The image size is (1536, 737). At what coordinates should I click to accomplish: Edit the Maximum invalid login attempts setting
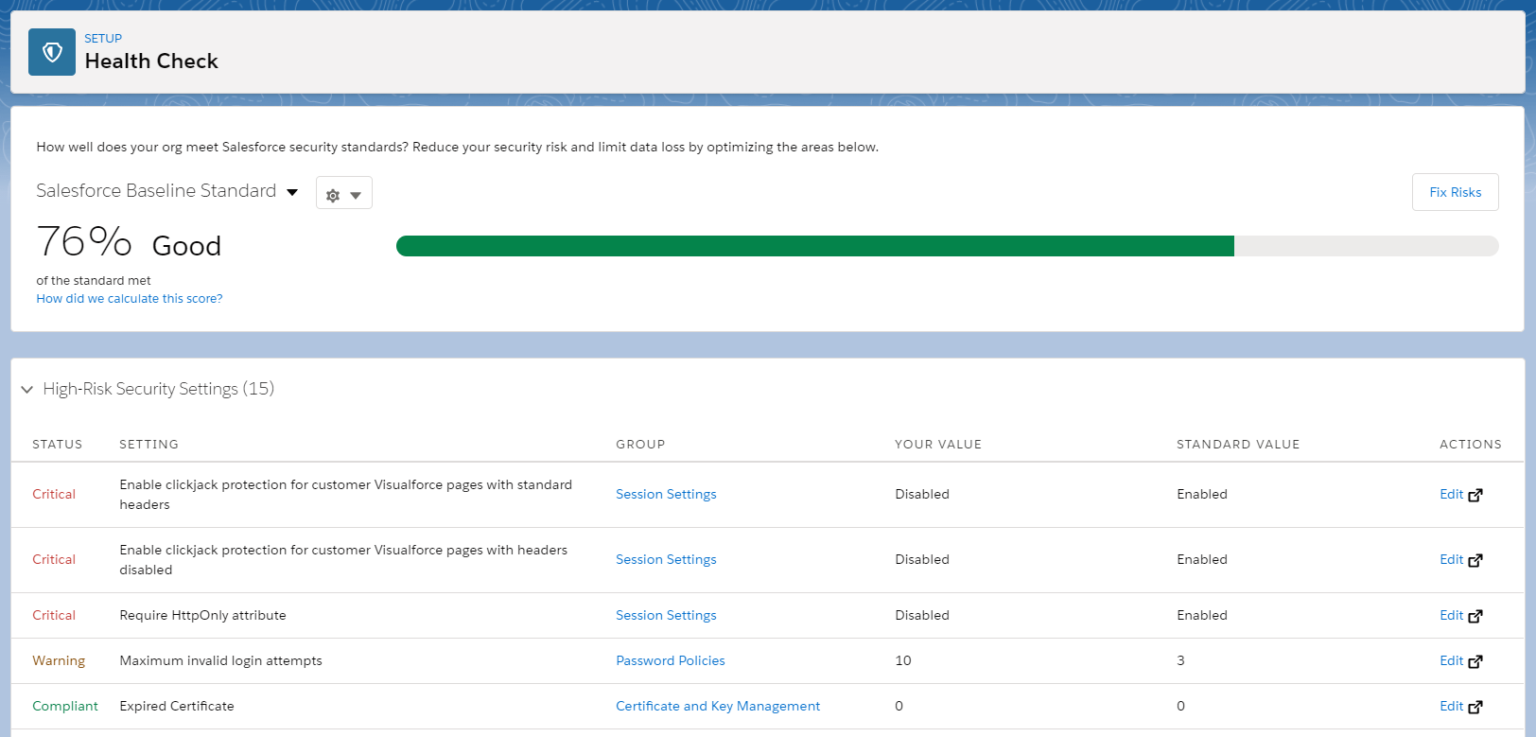click(x=1450, y=660)
